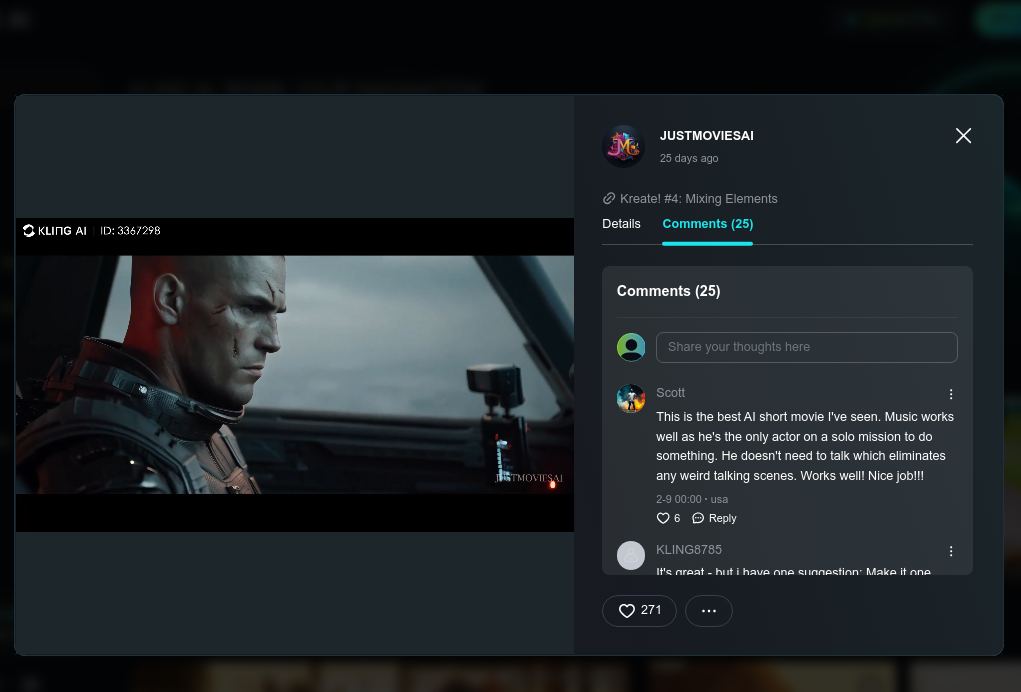
Task: Open the KLING8785 user avatar
Action: coord(631,555)
